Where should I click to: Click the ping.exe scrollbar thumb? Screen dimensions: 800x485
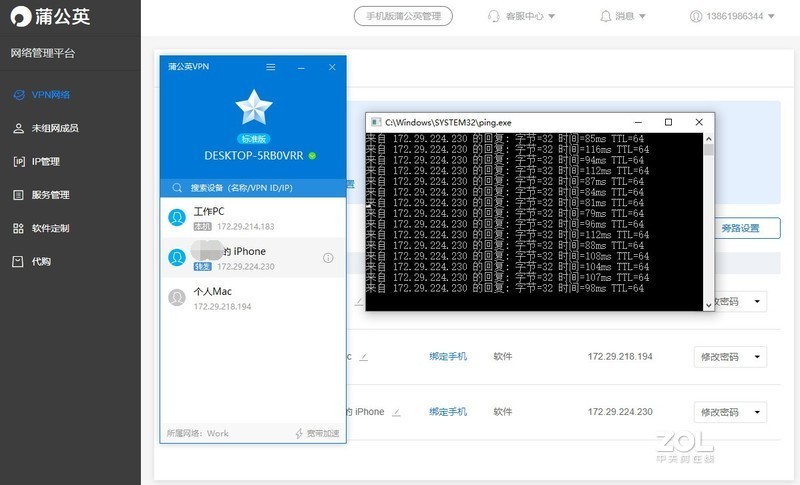coord(709,150)
